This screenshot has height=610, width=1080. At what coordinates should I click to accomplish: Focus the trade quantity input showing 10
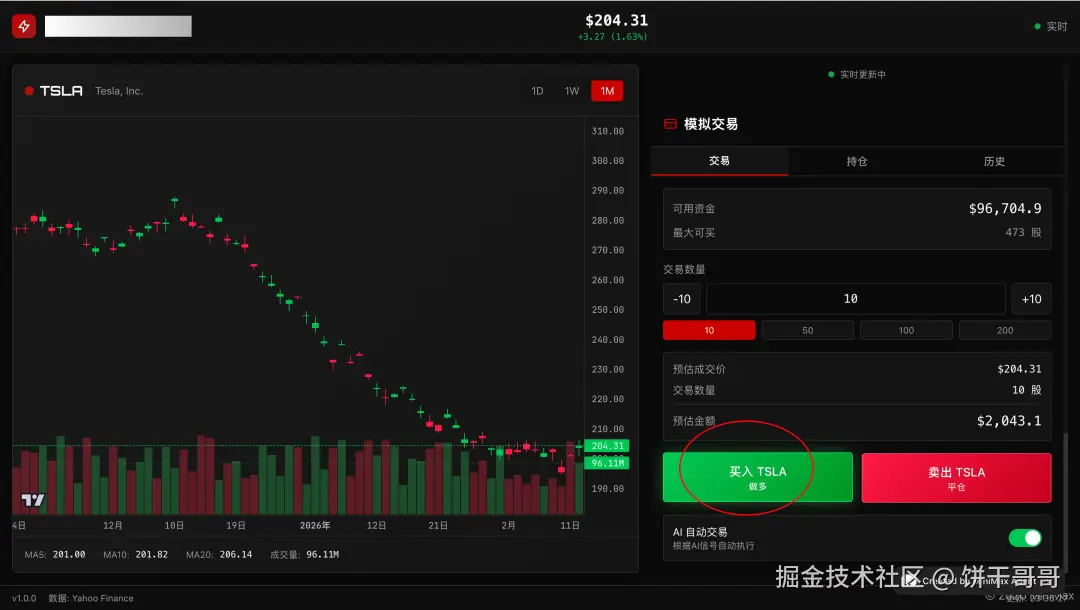point(855,299)
